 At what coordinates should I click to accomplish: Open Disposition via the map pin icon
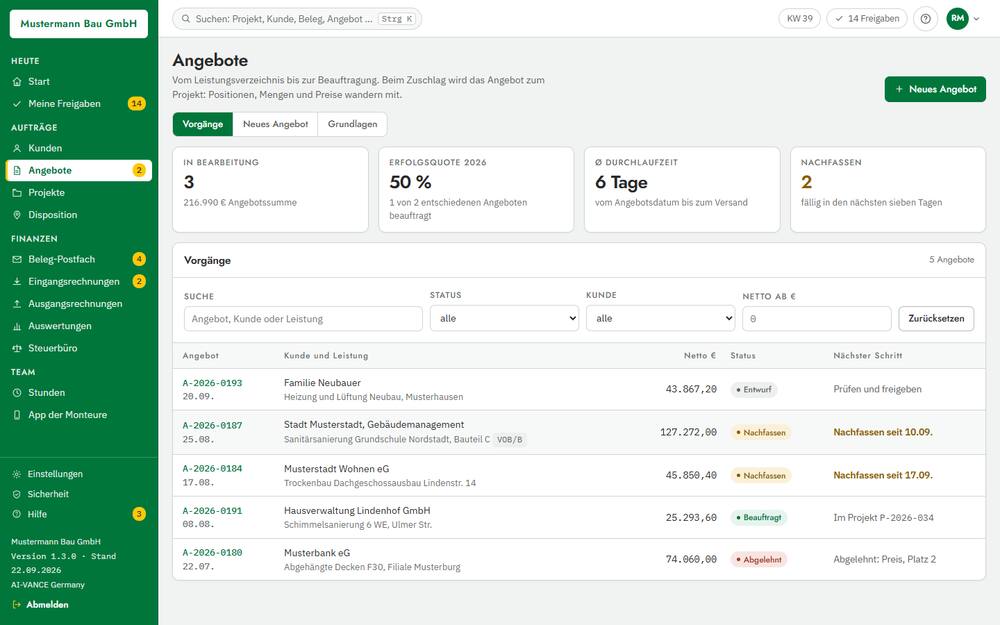(x=17, y=215)
